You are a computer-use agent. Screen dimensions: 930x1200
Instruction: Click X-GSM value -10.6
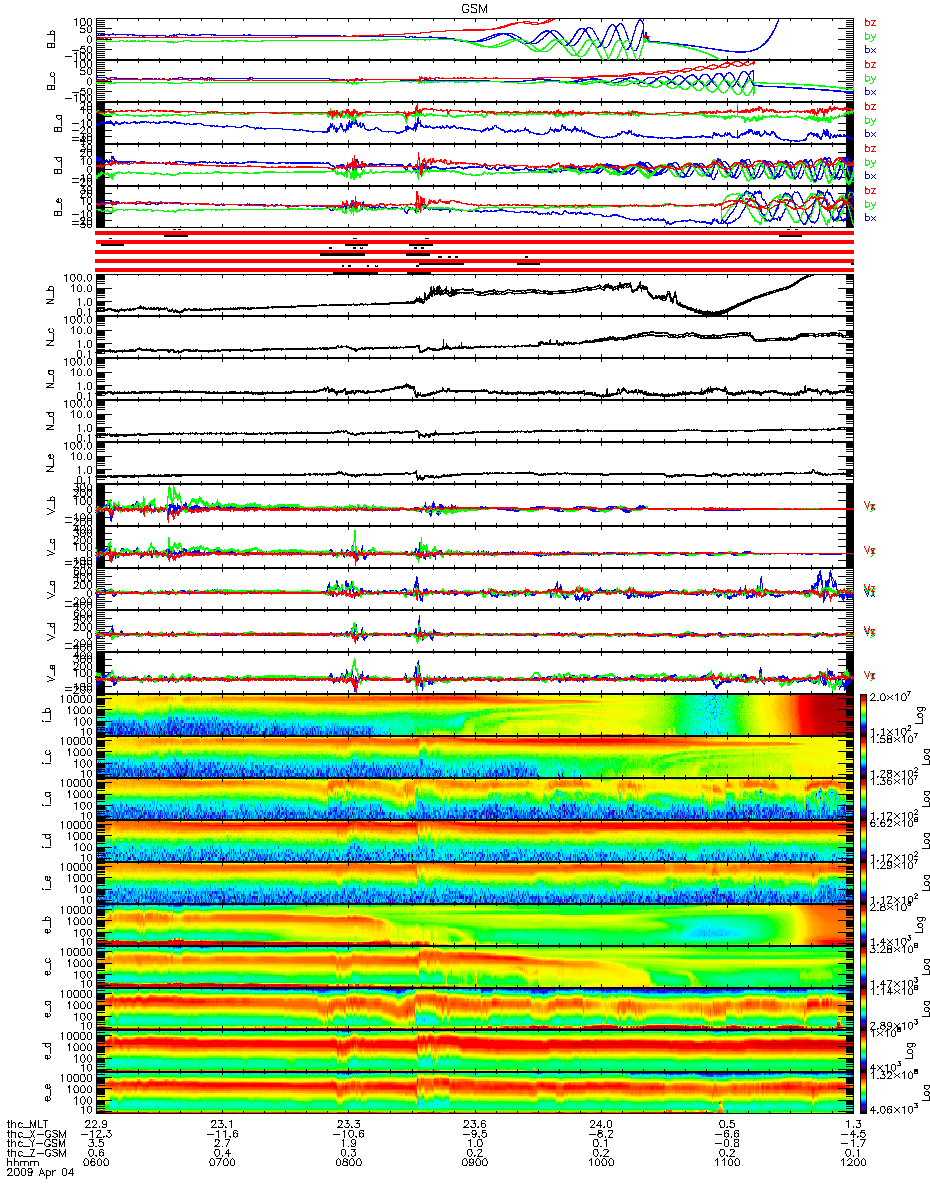(348, 1134)
